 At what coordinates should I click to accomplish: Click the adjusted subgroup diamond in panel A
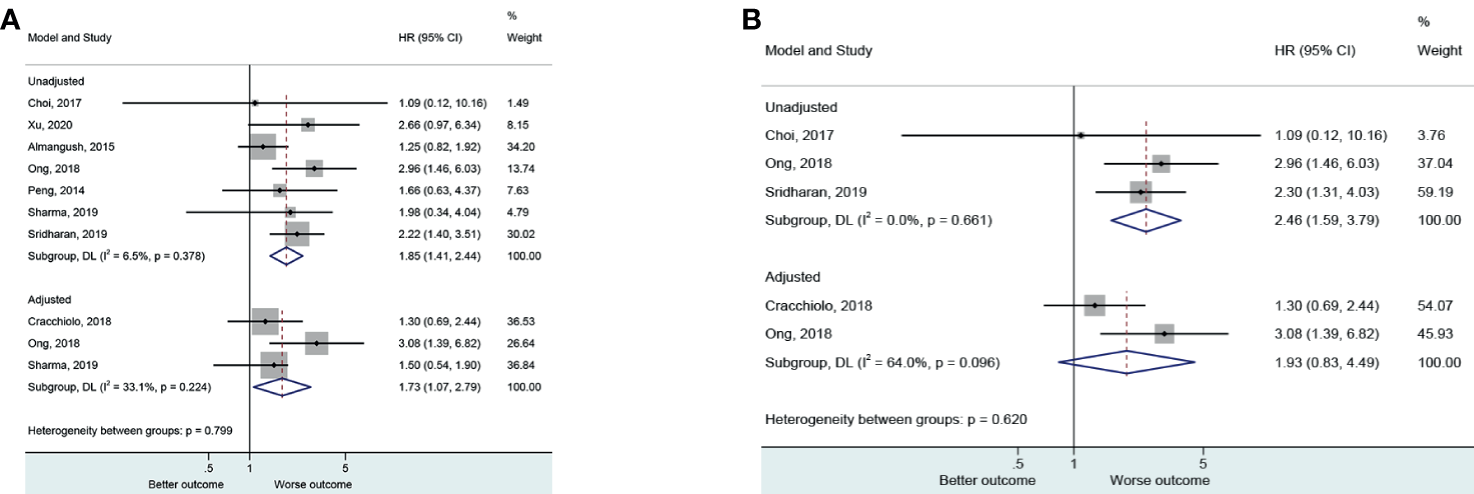[282, 386]
